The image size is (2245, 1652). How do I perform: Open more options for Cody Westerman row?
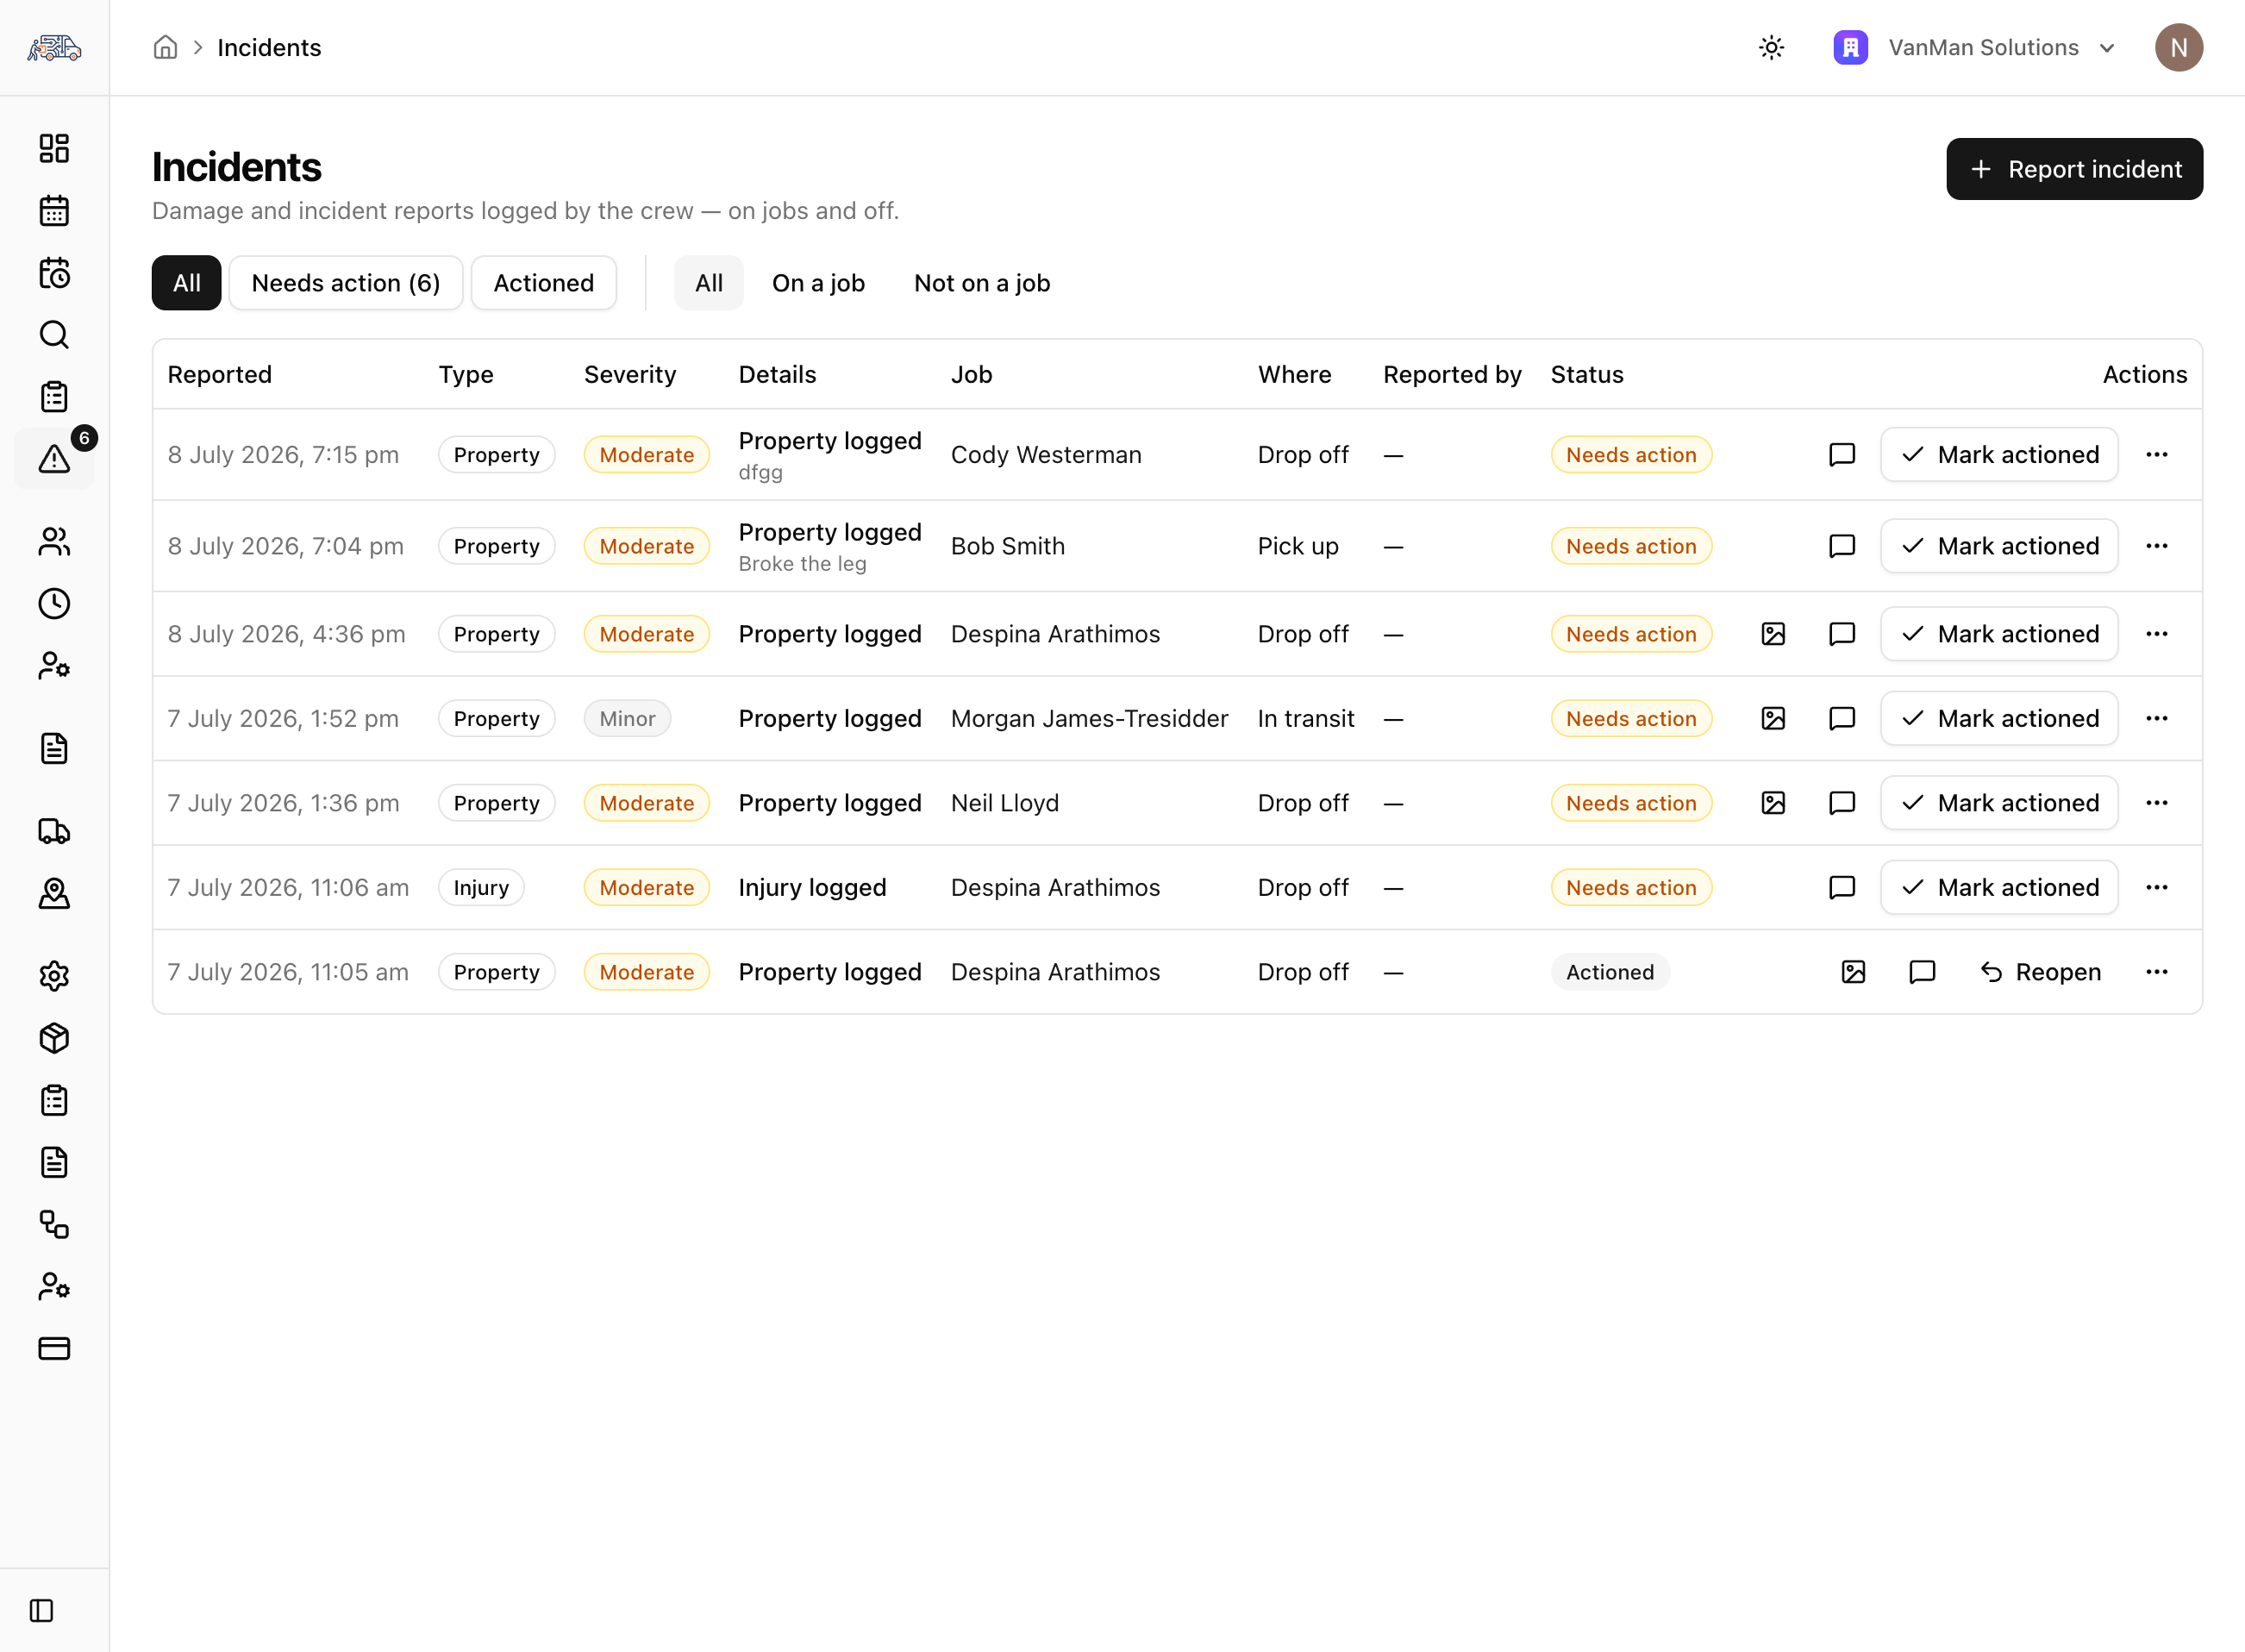point(2156,455)
